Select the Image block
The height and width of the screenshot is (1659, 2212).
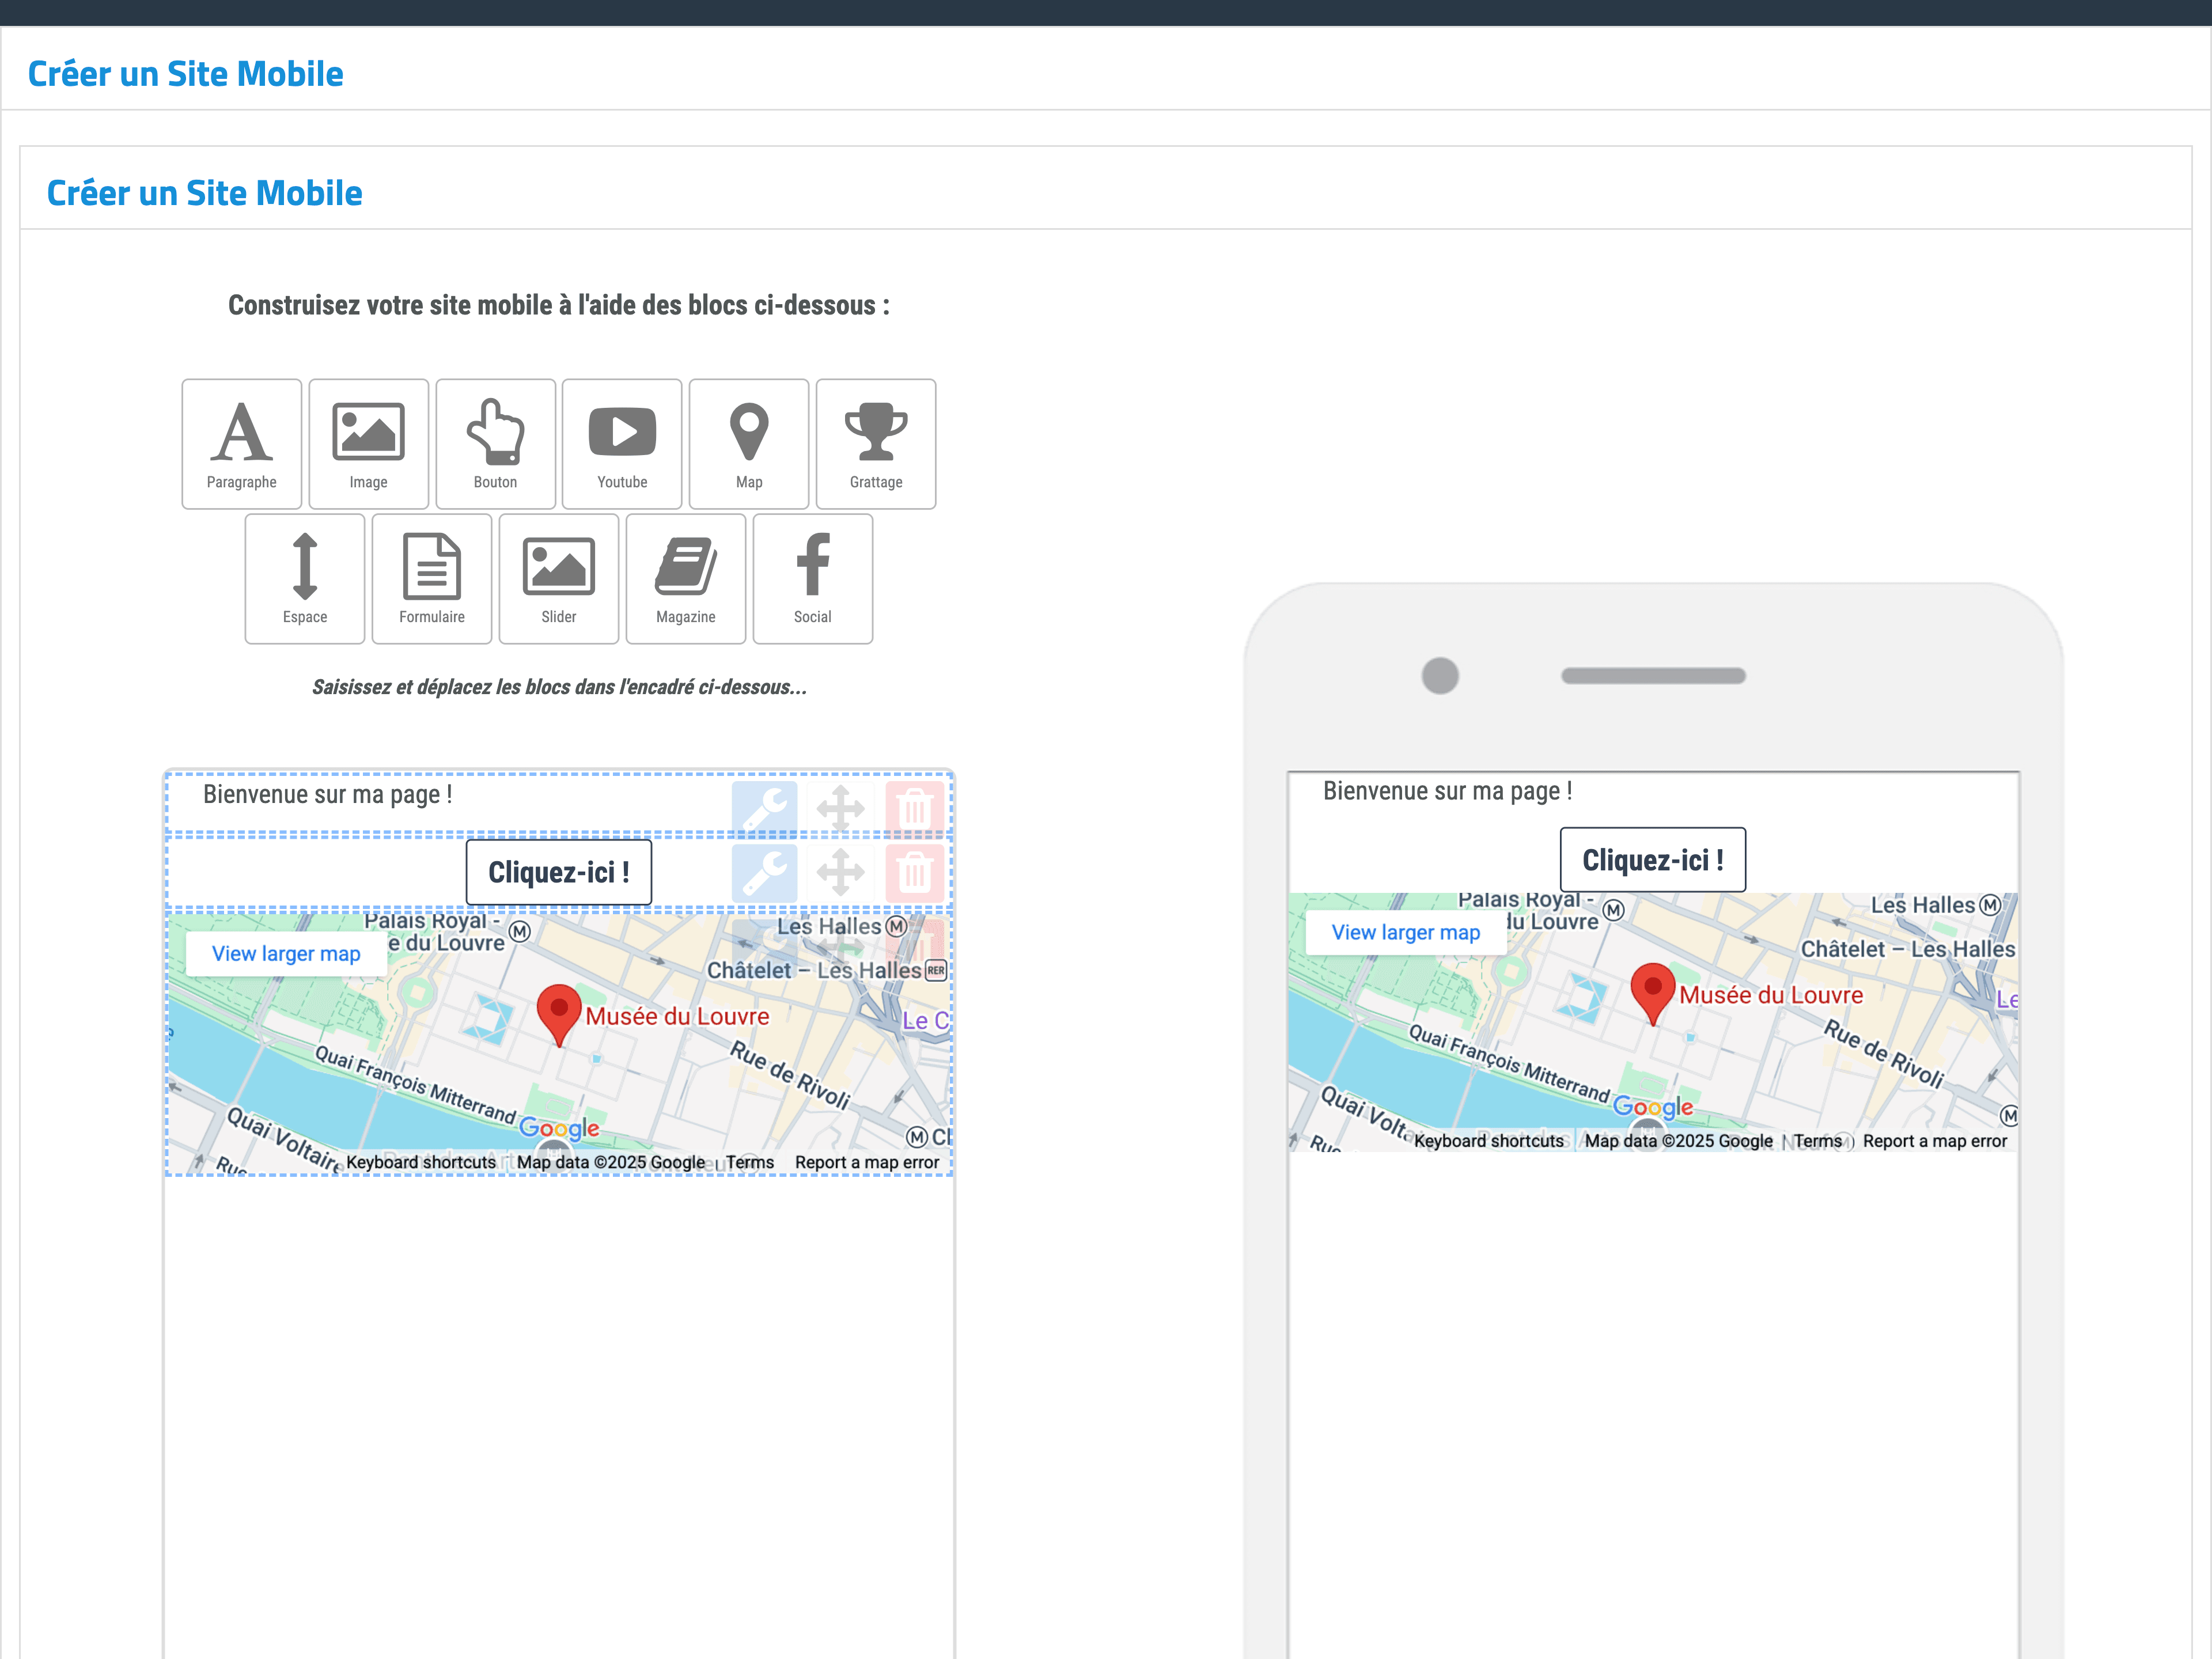tap(368, 443)
